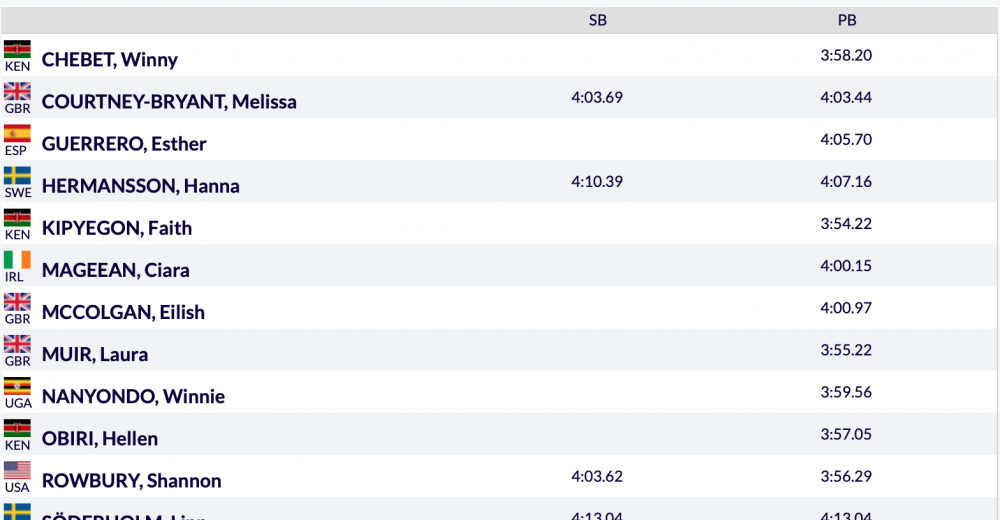Click the GBR flag beside MUIR, Laura

point(17,344)
